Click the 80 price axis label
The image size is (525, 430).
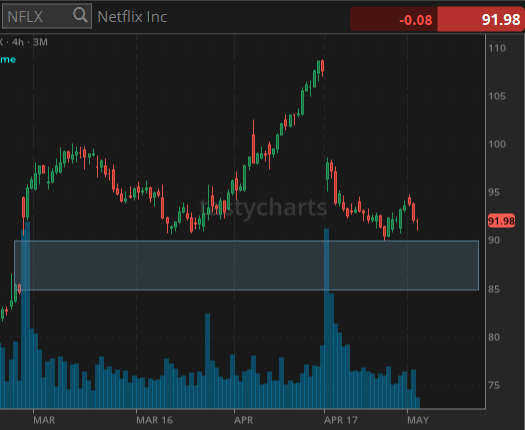click(494, 337)
